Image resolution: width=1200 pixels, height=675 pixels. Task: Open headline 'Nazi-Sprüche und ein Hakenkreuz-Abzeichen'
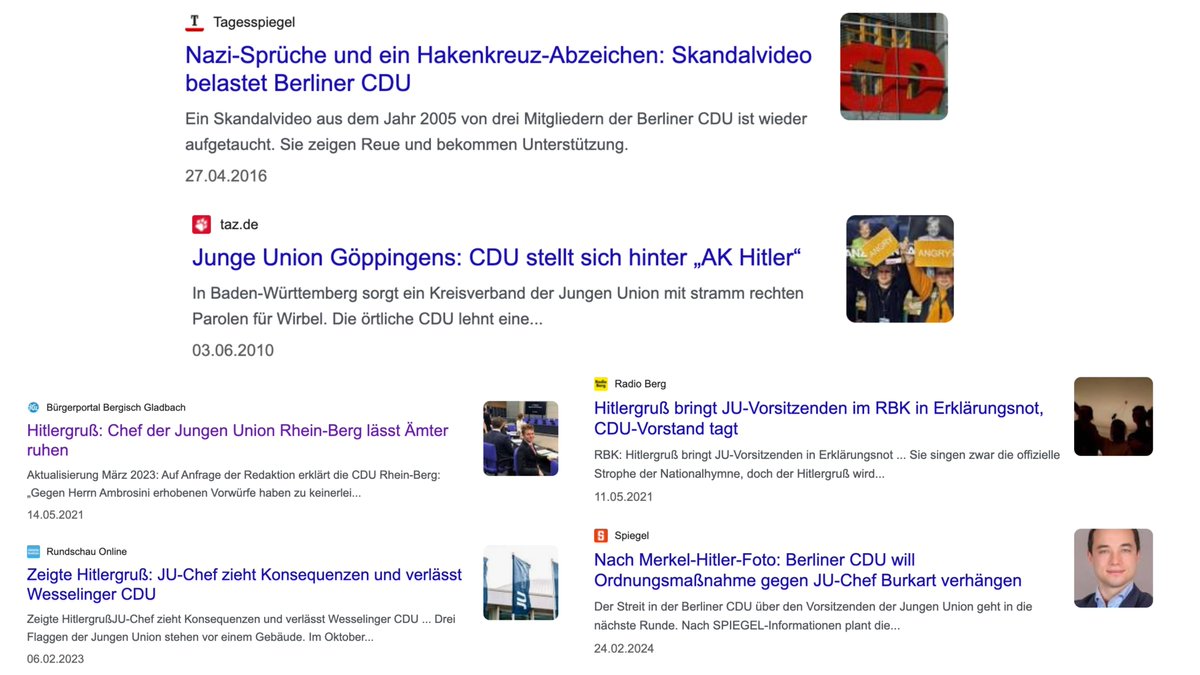point(498,69)
